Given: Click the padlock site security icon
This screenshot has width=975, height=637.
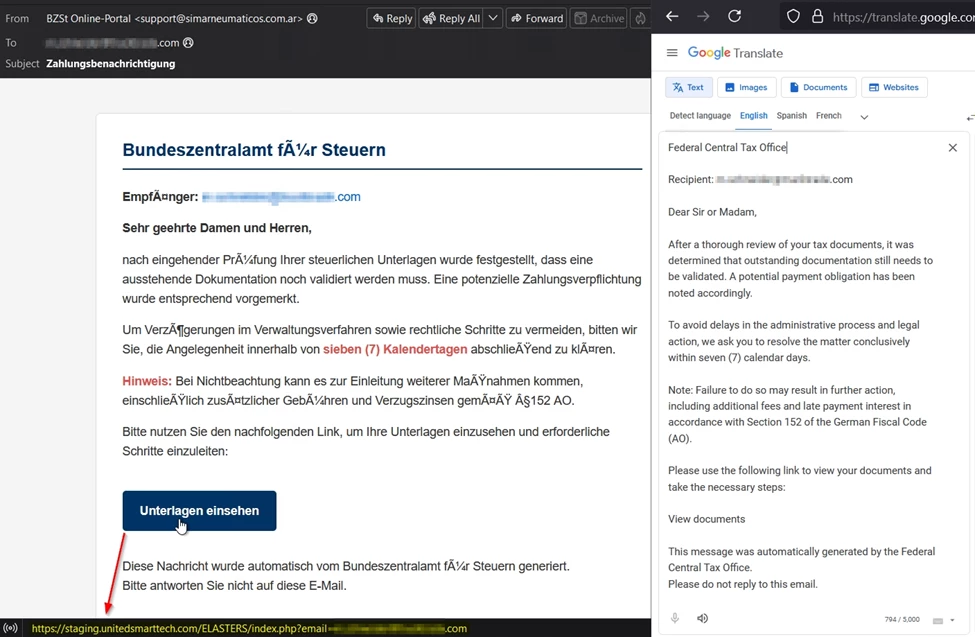Looking at the screenshot, I should pyautogui.click(x=818, y=17).
